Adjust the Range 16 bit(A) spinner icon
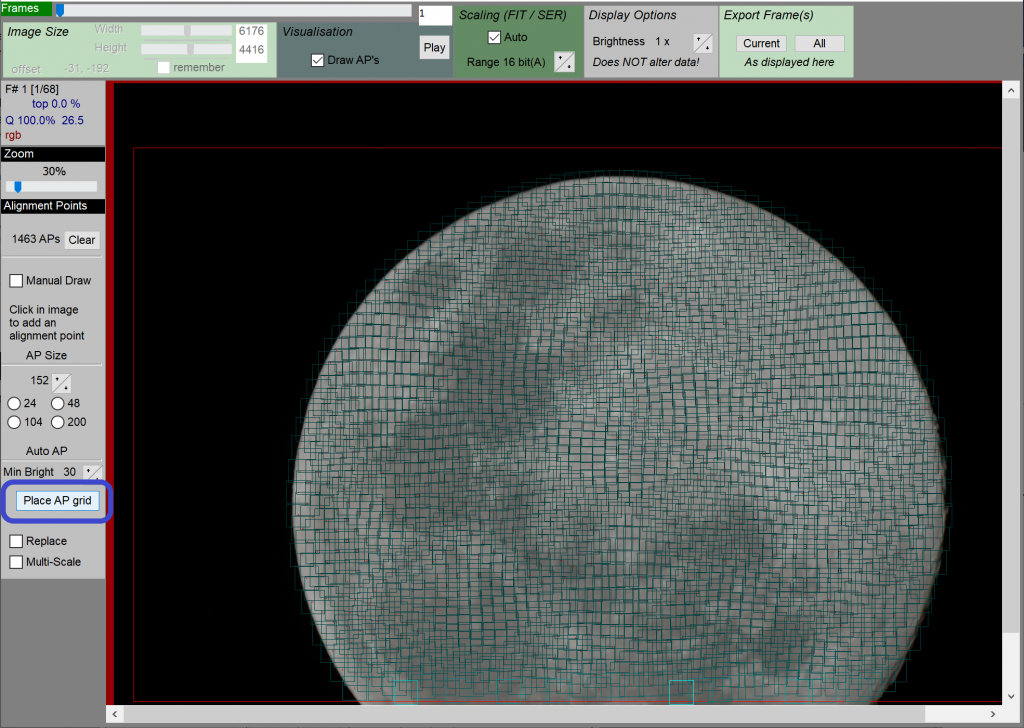Viewport: 1024px width, 728px height. click(564, 62)
